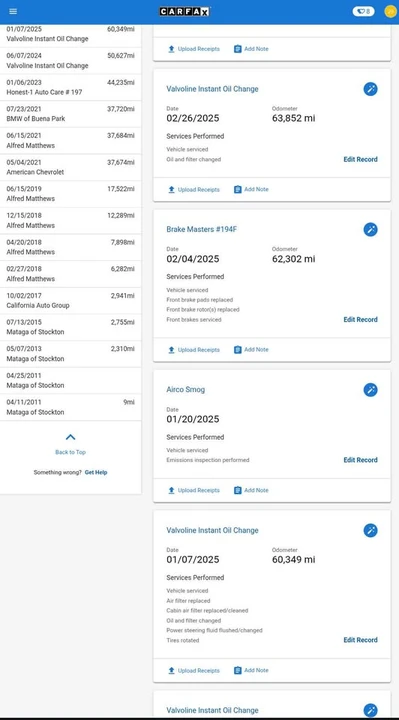
Task: Click the upload icon on the Brake Masters card
Action: pyautogui.click(x=171, y=350)
